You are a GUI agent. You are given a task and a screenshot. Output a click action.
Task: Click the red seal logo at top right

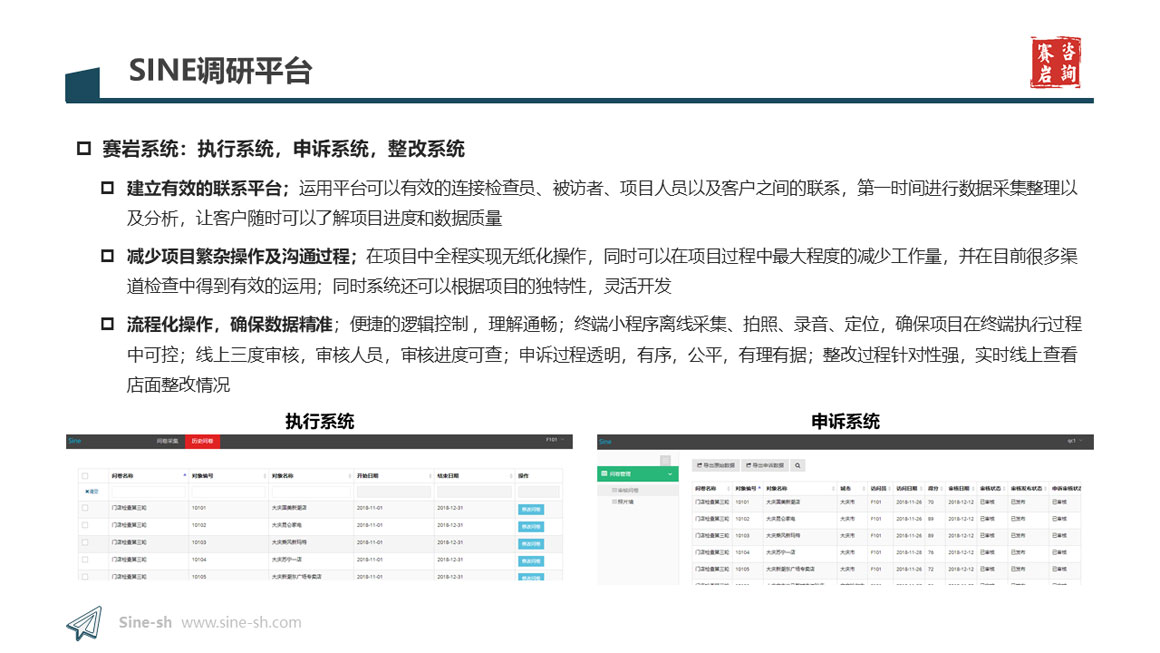pyautogui.click(x=1055, y=63)
